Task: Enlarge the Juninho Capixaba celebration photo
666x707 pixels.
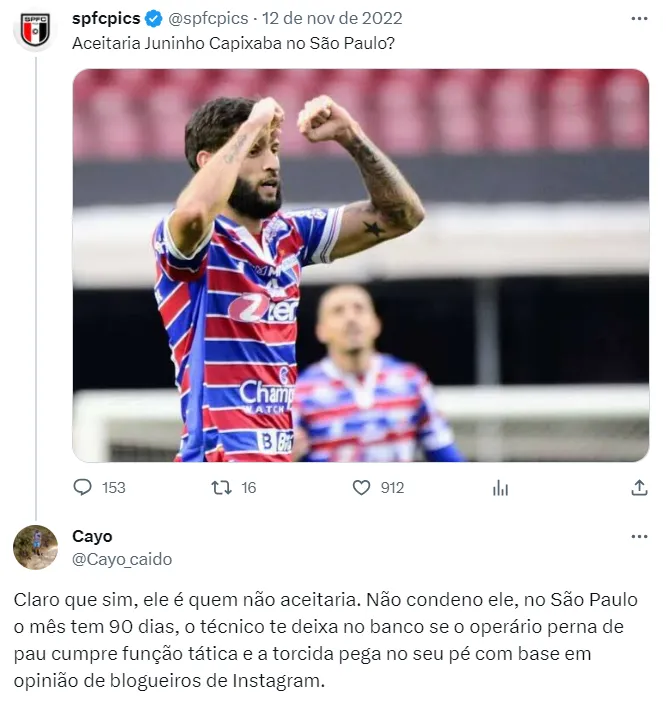Action: click(x=361, y=265)
